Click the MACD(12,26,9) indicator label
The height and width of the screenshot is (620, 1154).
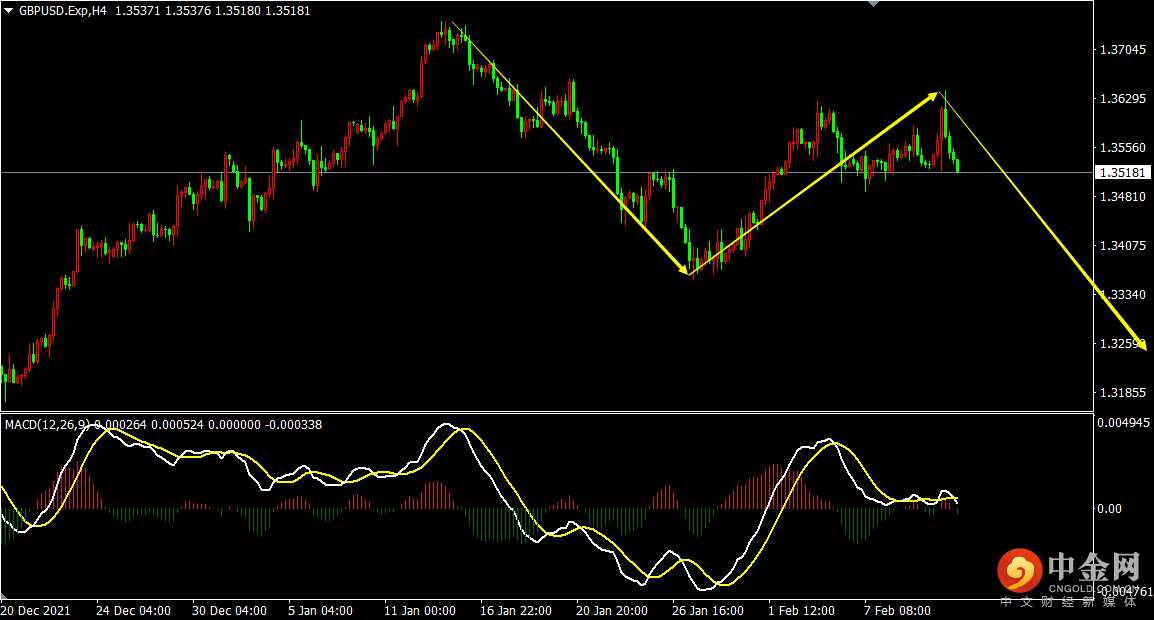(x=47, y=425)
